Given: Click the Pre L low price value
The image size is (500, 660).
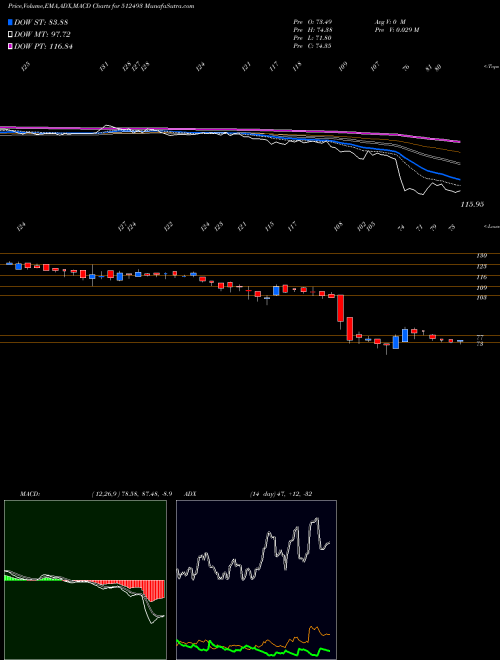Looking at the screenshot, I should coord(312,37).
